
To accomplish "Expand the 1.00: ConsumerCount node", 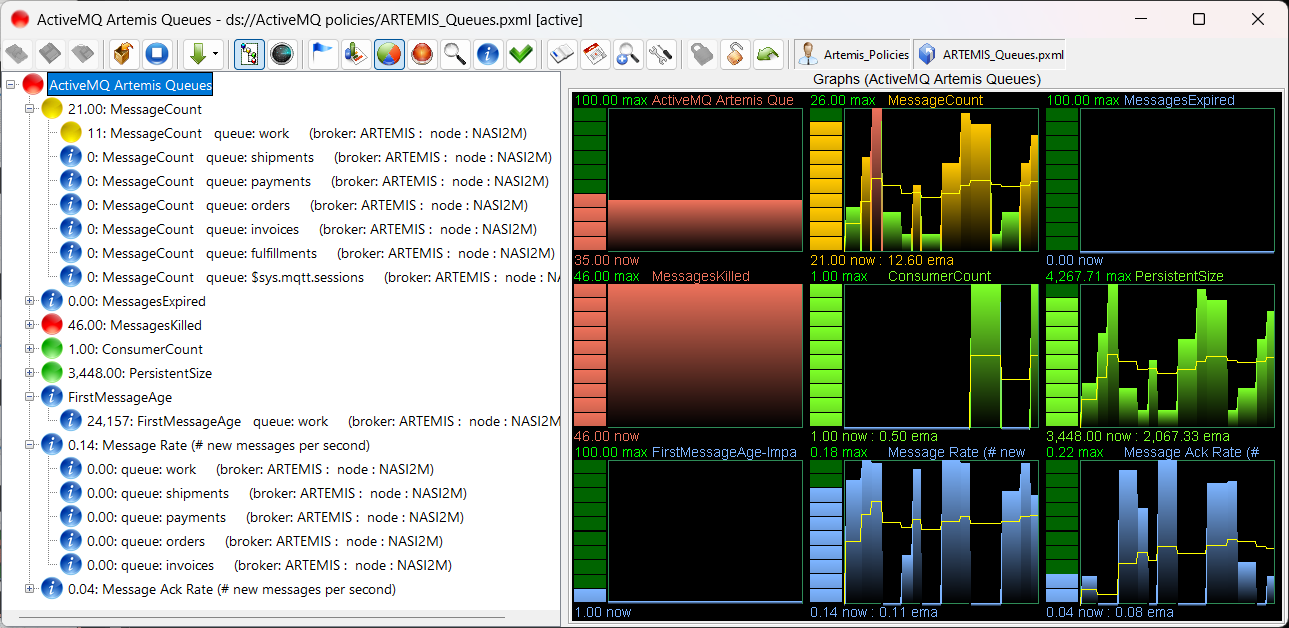I will coord(30,349).
